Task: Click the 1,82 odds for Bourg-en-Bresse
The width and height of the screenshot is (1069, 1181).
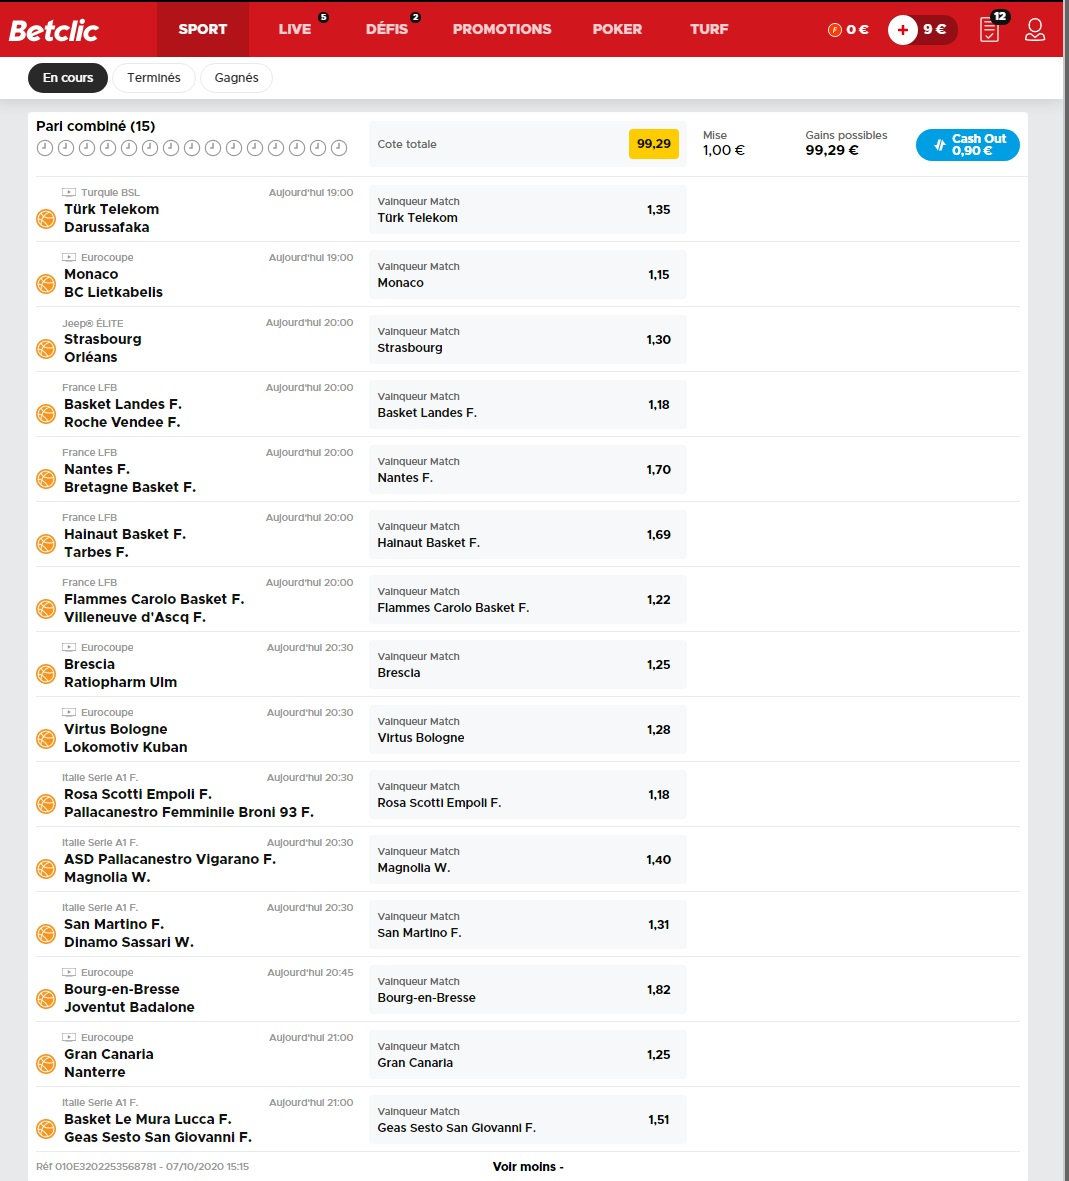Action: [x=658, y=990]
